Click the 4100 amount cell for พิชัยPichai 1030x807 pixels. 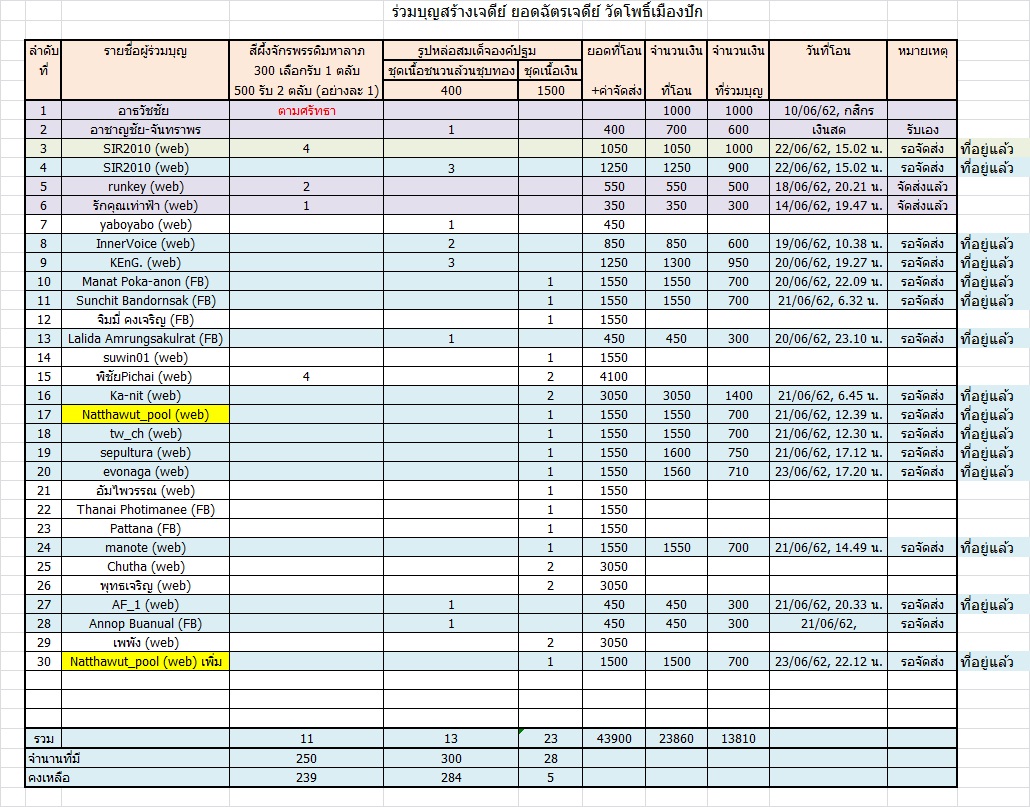[x=614, y=377]
